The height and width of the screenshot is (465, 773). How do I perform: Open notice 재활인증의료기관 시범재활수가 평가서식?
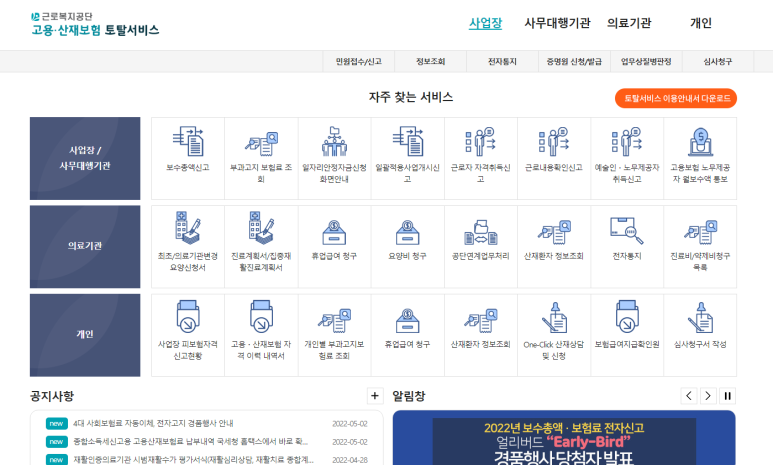point(193,460)
